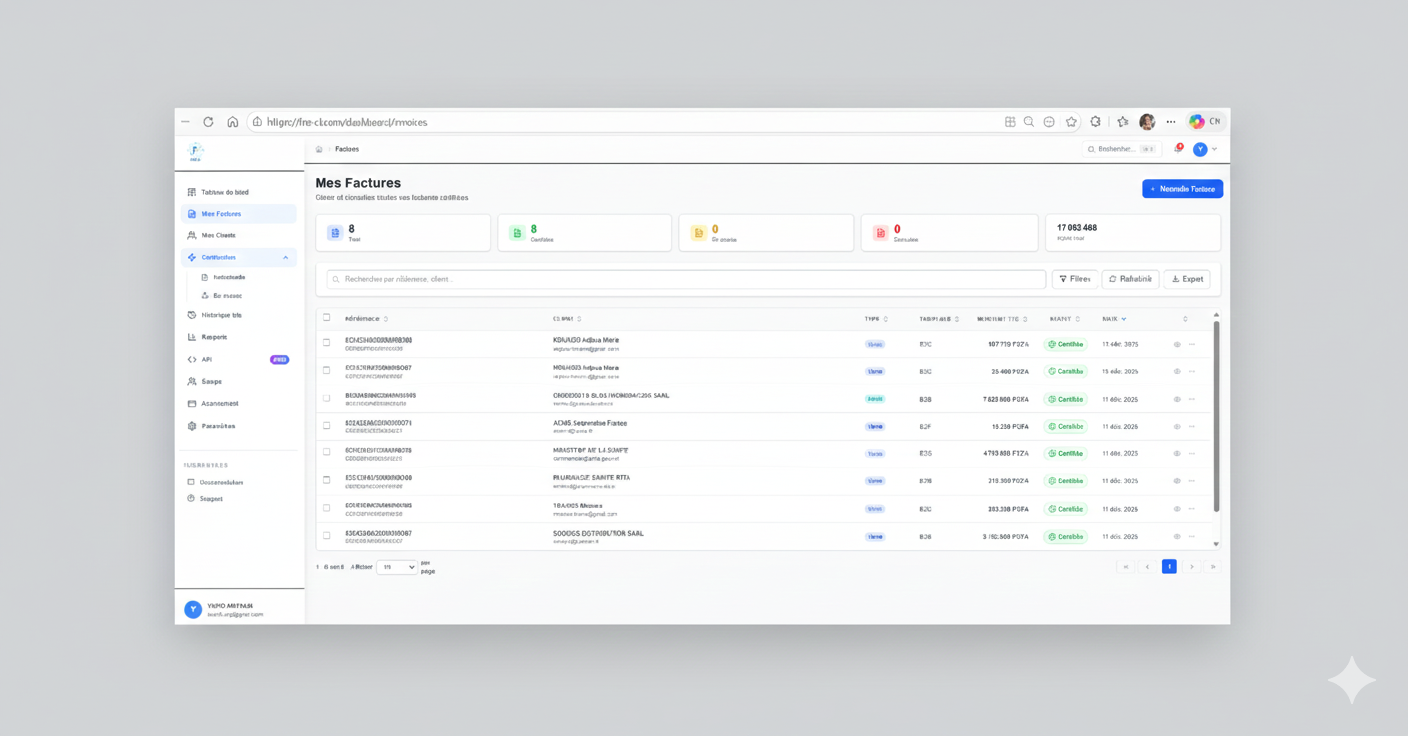The image size is (1408, 736).
Task: Open the rows-per-page dropdown
Action: pyautogui.click(x=397, y=567)
